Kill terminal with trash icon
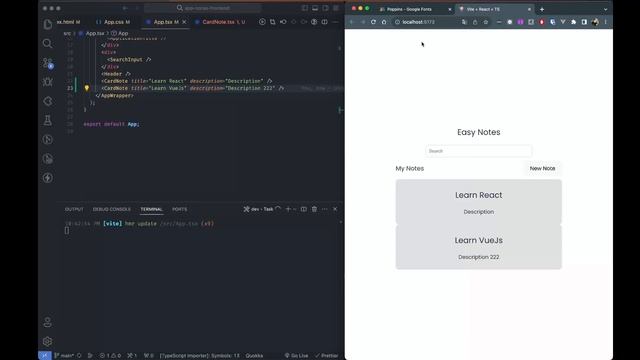The height and width of the screenshot is (360, 640). pyautogui.click(x=314, y=209)
